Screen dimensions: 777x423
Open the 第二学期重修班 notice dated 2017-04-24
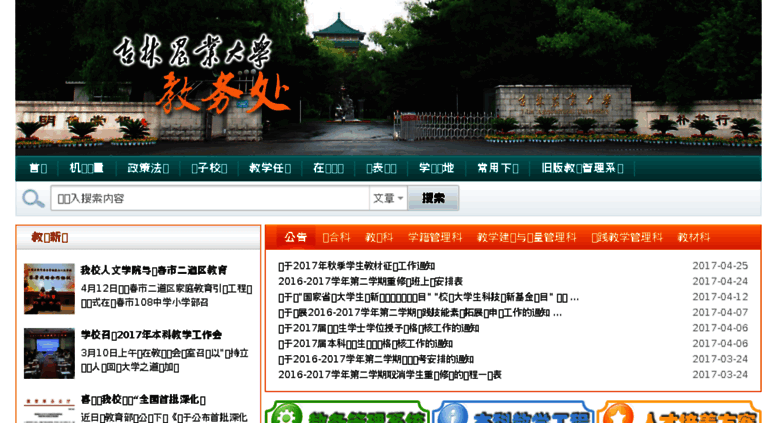point(370,281)
